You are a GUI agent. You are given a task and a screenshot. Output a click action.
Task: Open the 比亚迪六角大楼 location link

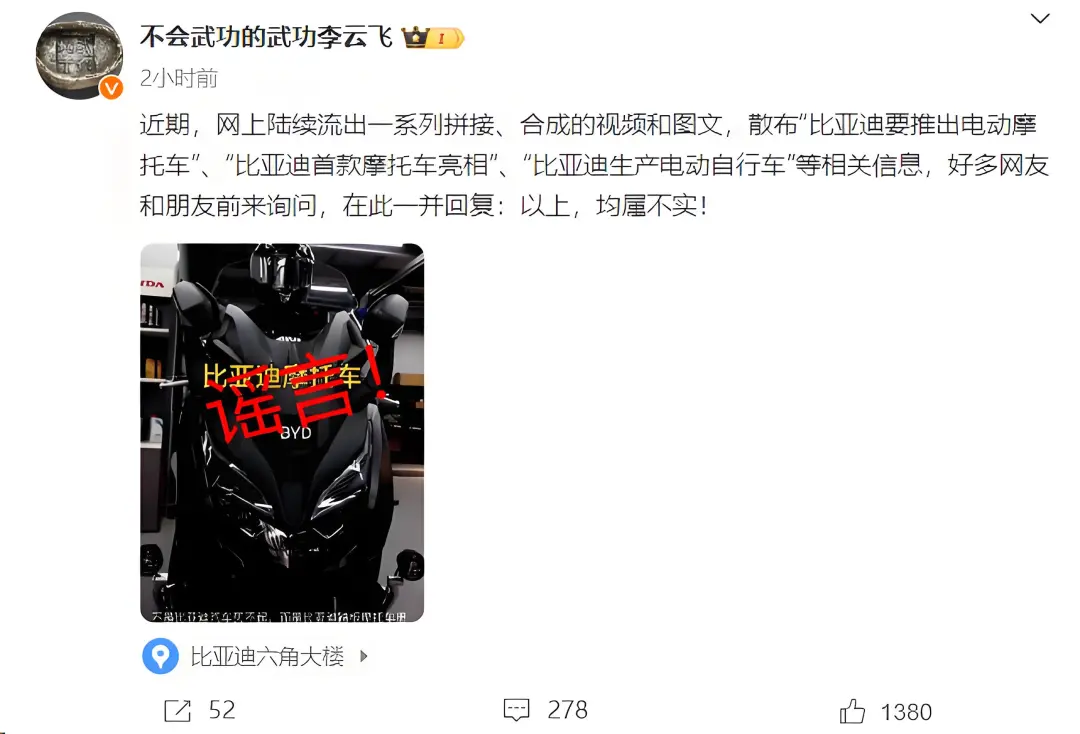(x=267, y=656)
